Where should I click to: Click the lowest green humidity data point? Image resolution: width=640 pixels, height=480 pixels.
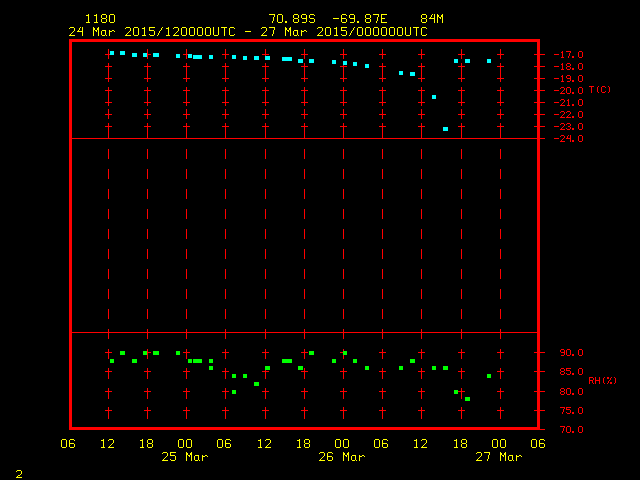tap(467, 399)
